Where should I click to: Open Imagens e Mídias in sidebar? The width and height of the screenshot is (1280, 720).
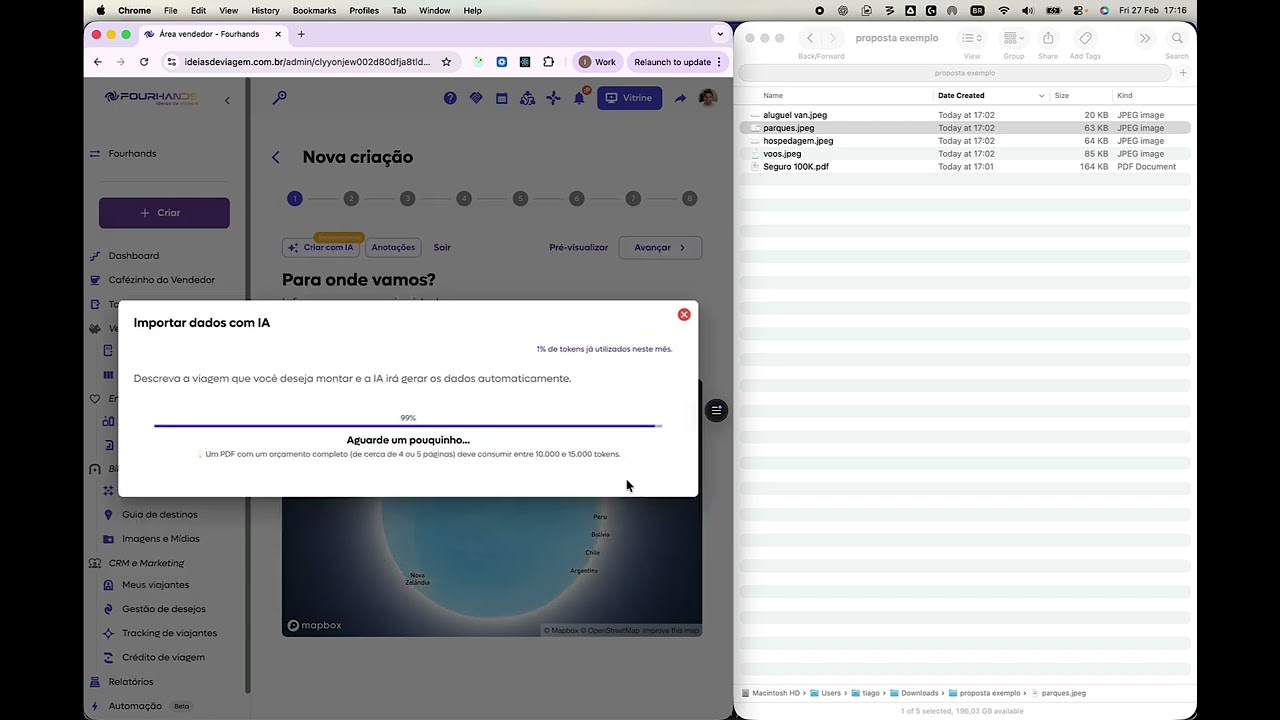click(x=160, y=538)
